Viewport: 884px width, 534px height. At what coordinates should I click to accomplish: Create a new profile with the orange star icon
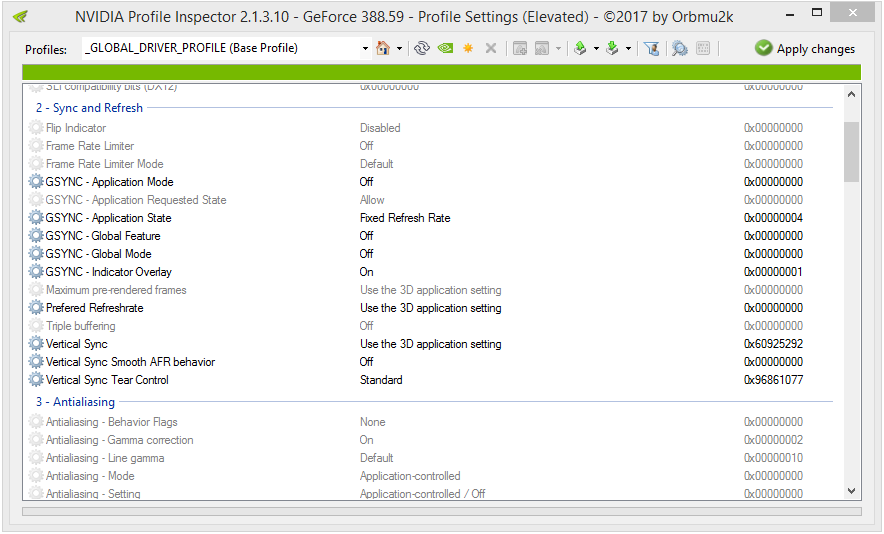(x=468, y=48)
